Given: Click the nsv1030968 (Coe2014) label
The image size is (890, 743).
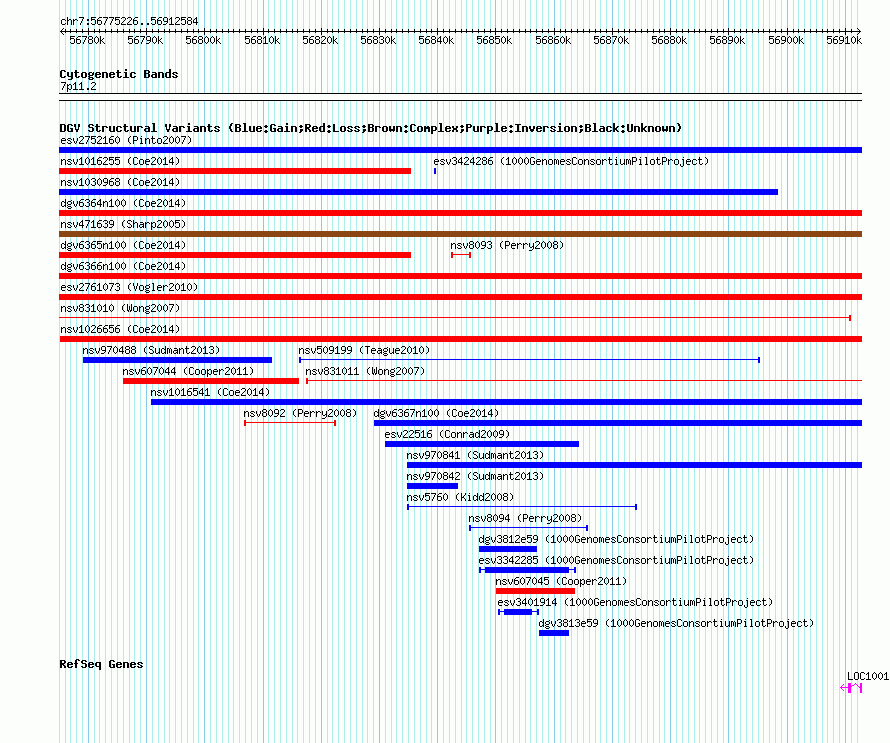Looking at the screenshot, I should point(120,182).
